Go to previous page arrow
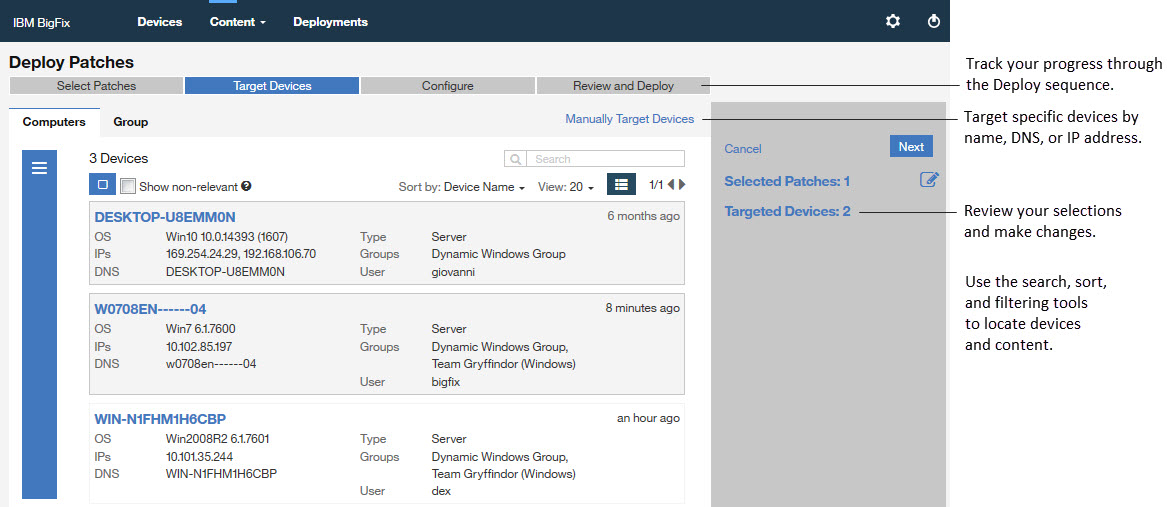This screenshot has width=1167, height=507. [x=671, y=185]
